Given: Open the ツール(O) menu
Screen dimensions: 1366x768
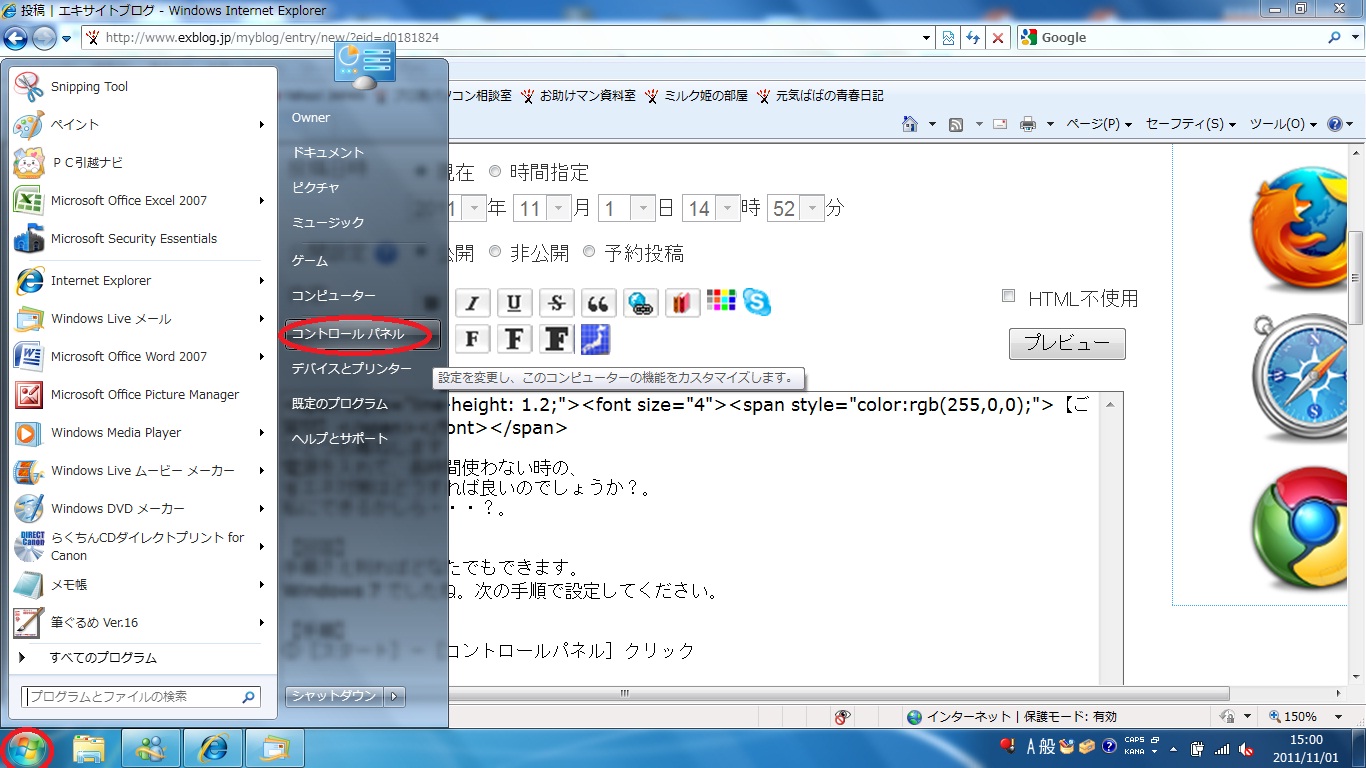Looking at the screenshot, I should (x=1283, y=124).
